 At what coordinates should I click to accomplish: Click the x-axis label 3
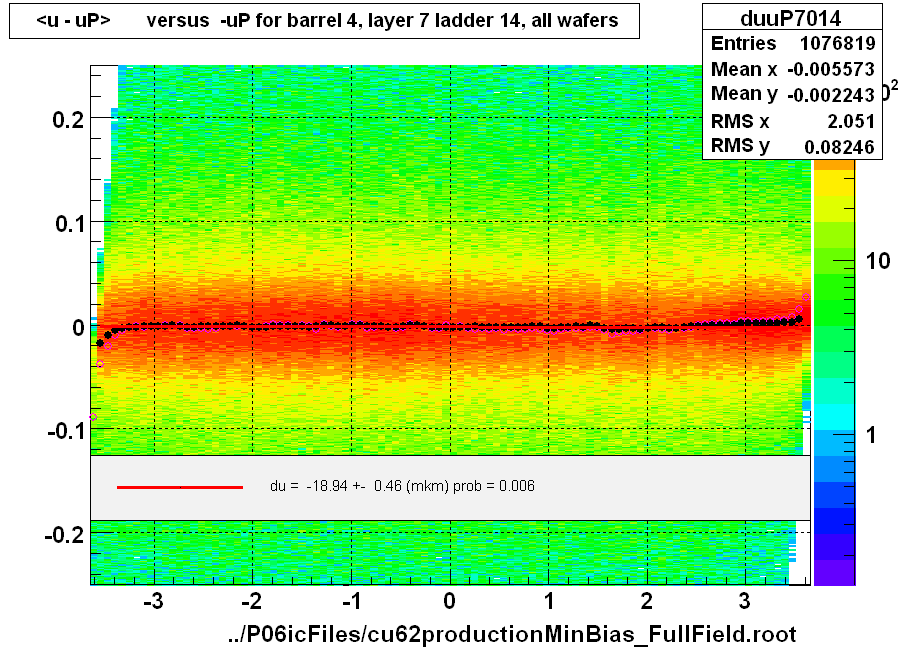coord(744,601)
